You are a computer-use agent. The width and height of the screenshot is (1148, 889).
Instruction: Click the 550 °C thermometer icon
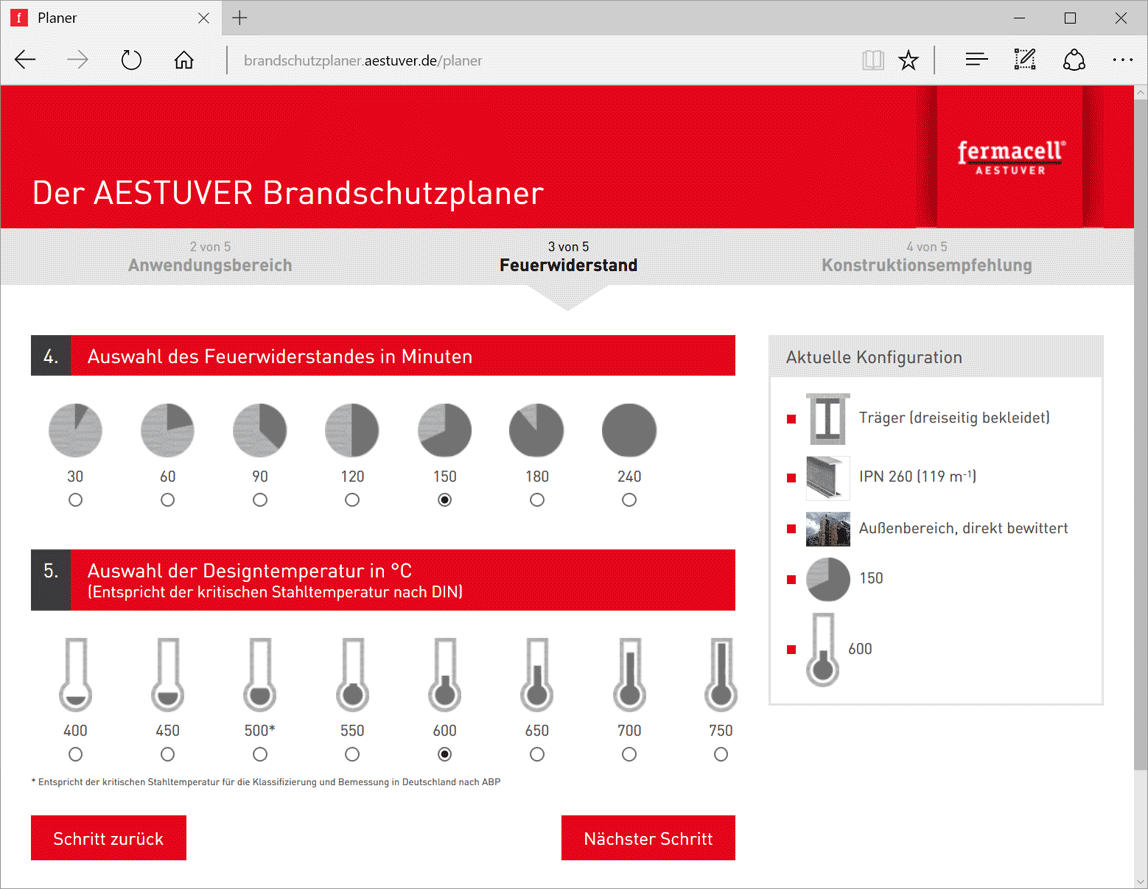[x=352, y=674]
